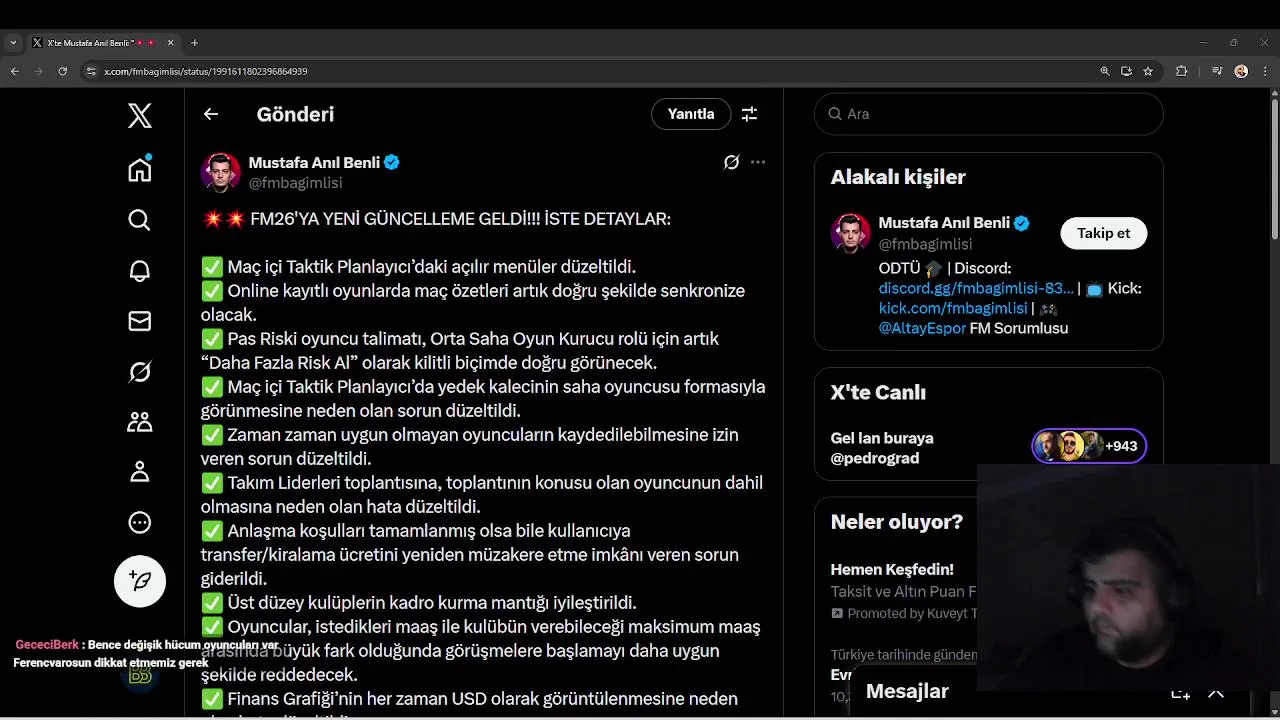This screenshot has height=720, width=1280.
Task: Click the page vertical scrollbar thumb
Action: 1274,169
